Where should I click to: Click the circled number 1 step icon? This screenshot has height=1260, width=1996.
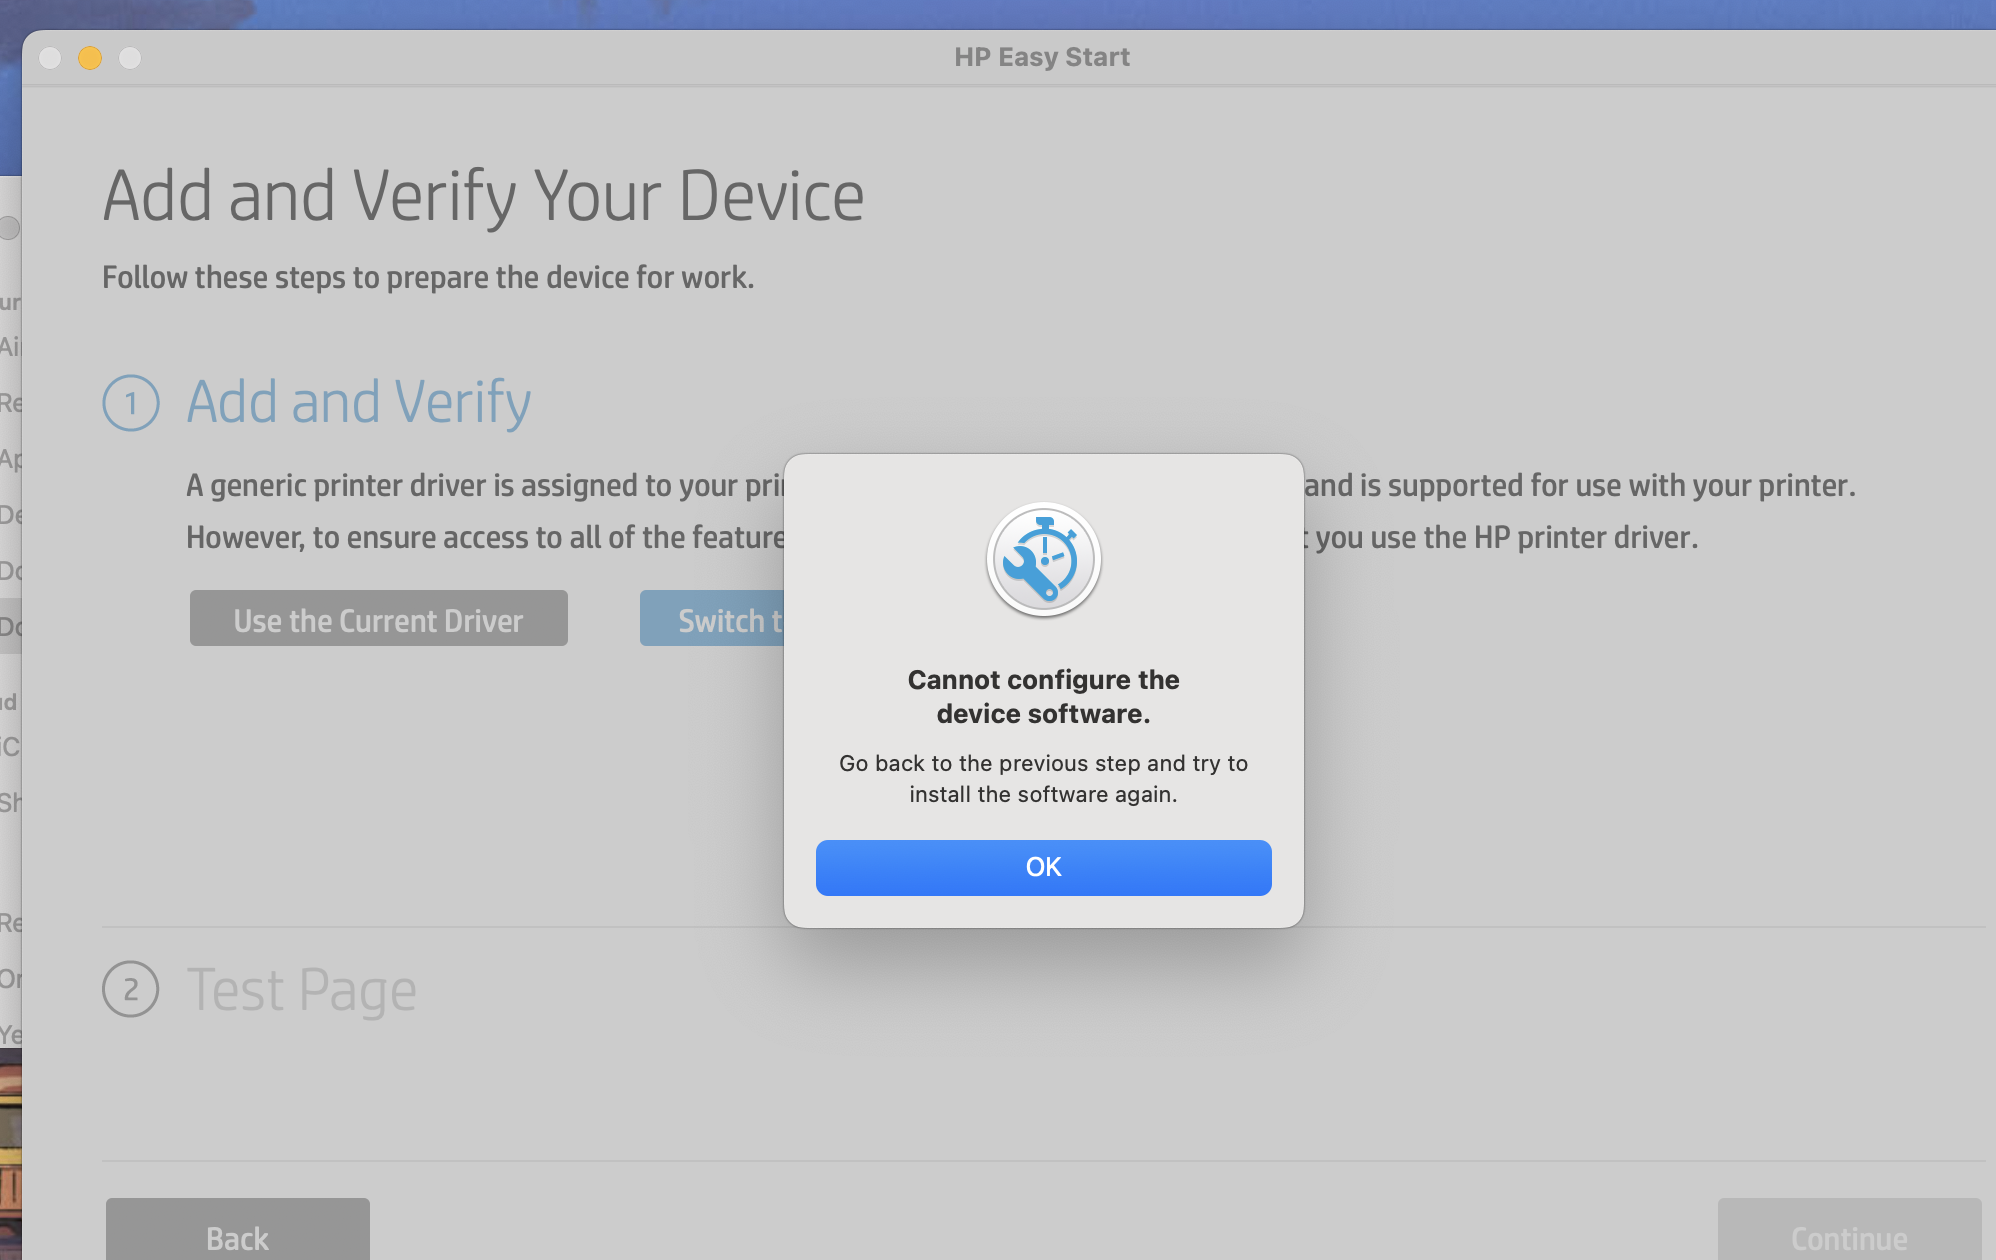(131, 403)
